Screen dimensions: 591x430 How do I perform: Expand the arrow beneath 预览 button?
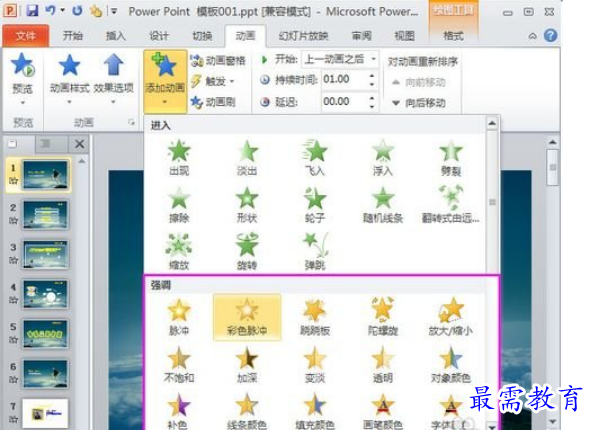click(x=23, y=103)
